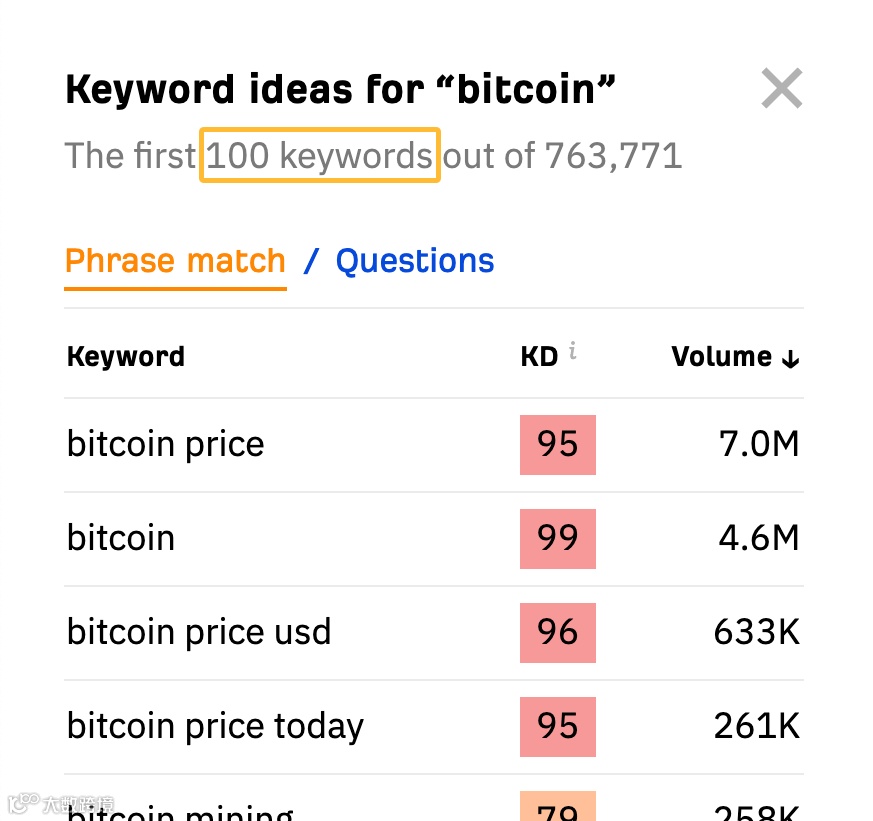Screen dimensions: 873x821
Task: Select the red KD badge showing 99
Action: [557, 538]
